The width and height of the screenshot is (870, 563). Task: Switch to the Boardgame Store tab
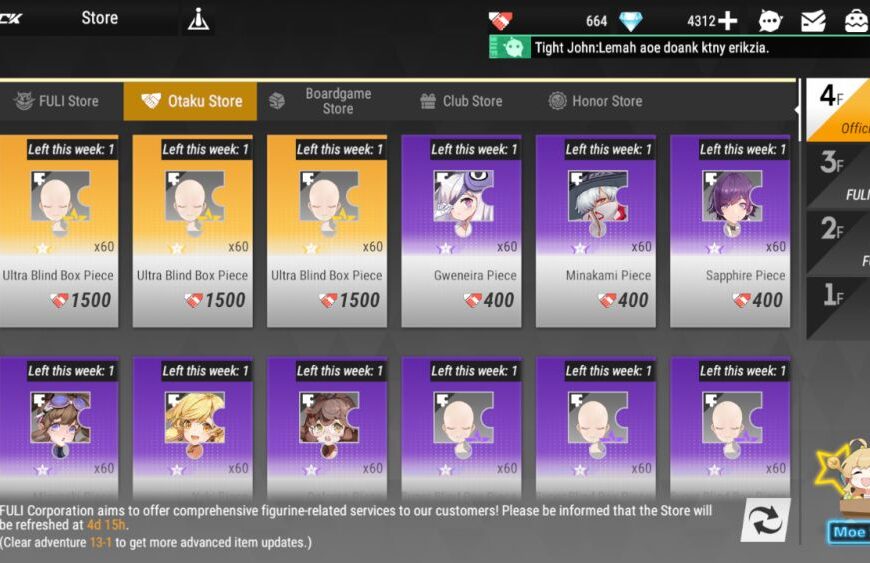(322, 101)
